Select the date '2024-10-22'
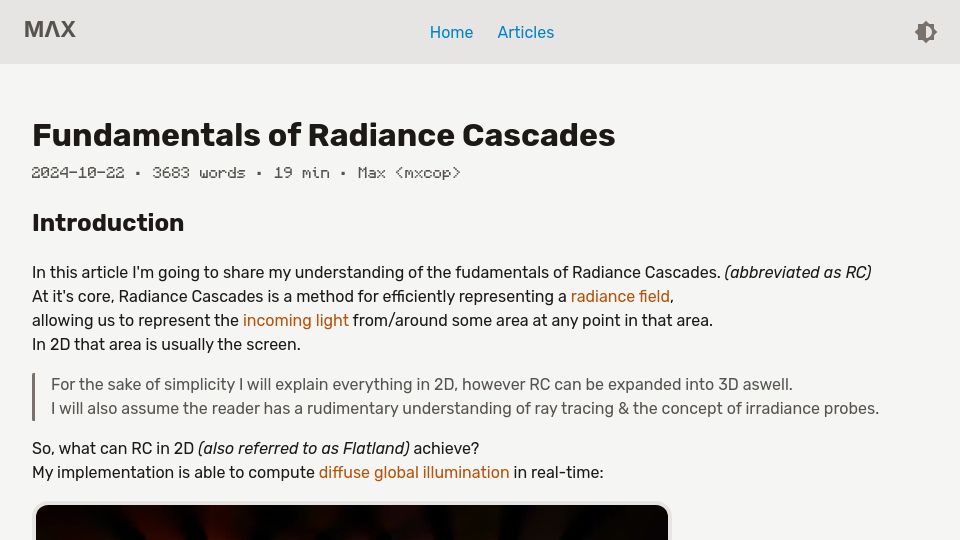 [78, 173]
